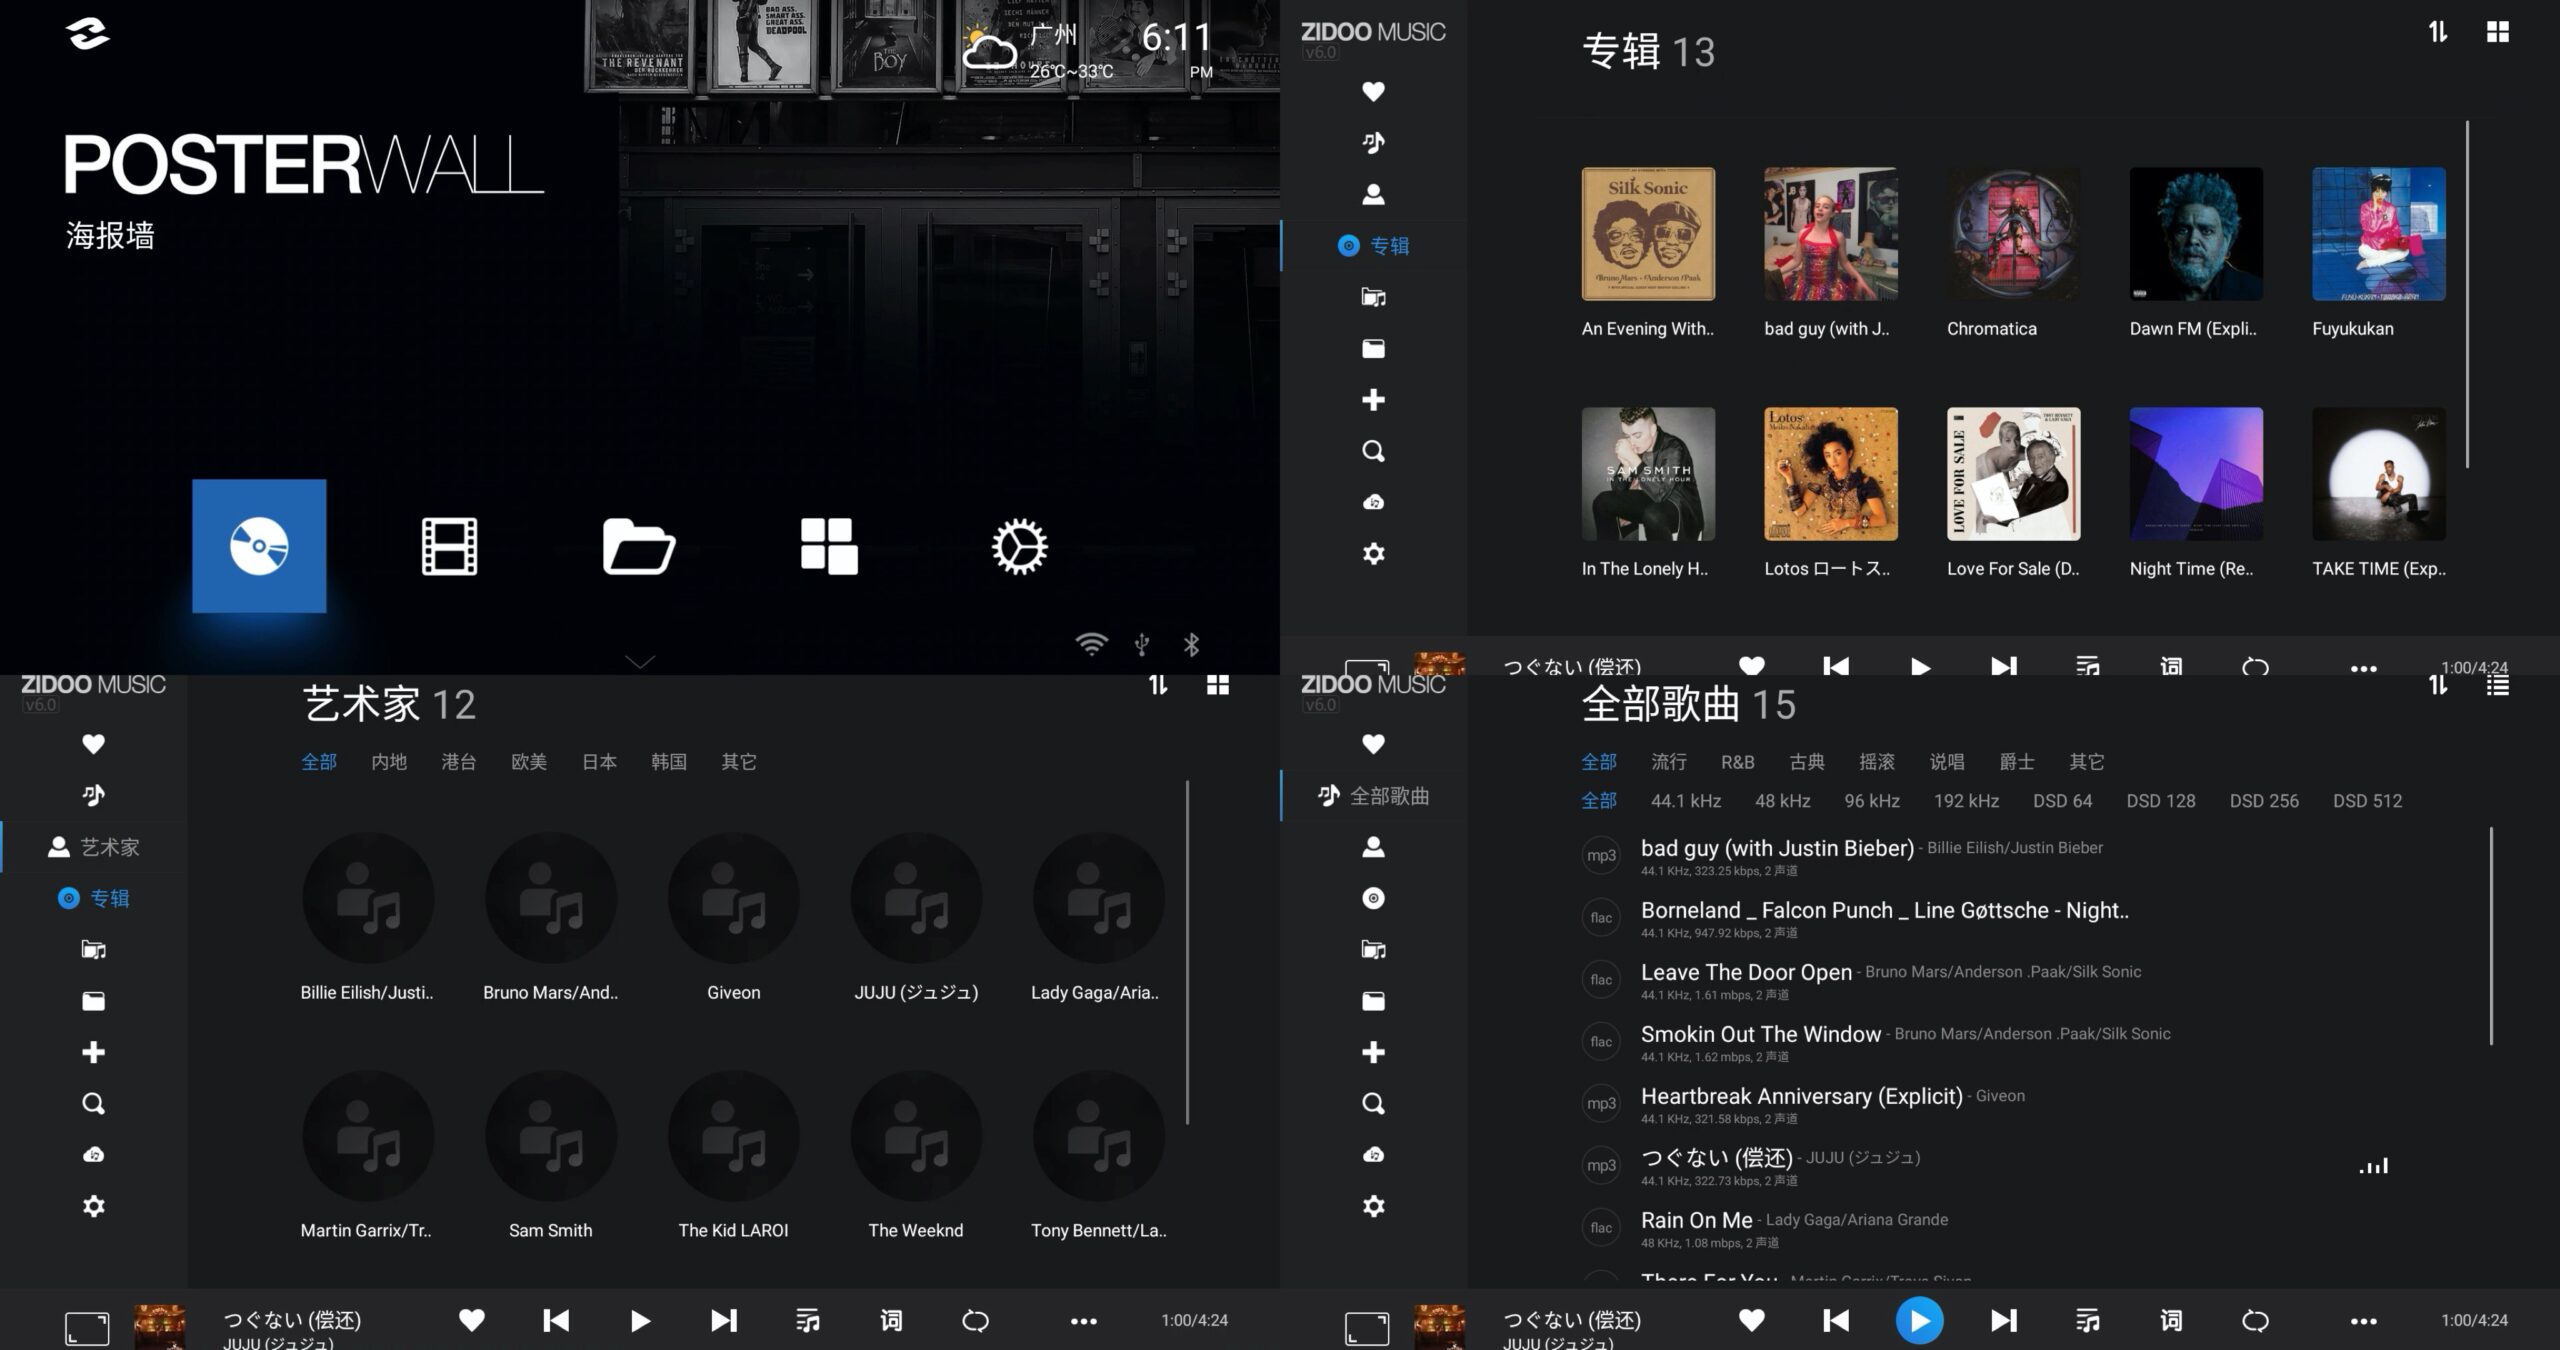Select the 欧美 artist filter tab
This screenshot has width=2560, height=1350.
click(529, 762)
